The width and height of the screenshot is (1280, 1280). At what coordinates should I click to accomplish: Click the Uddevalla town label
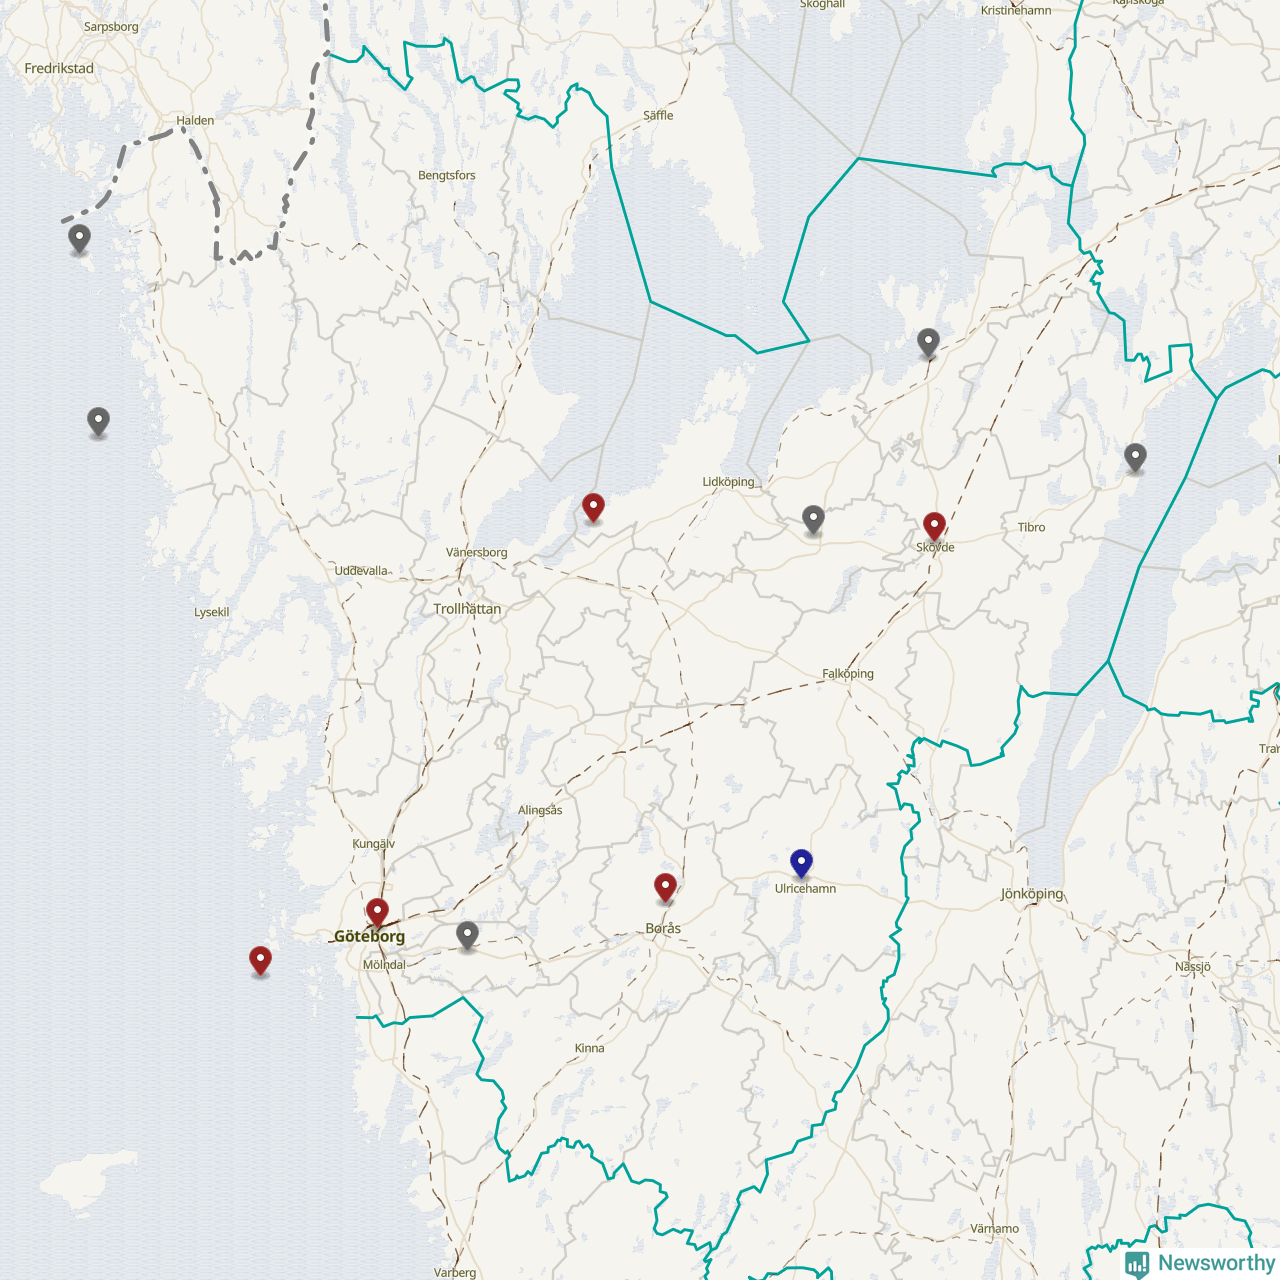361,571
